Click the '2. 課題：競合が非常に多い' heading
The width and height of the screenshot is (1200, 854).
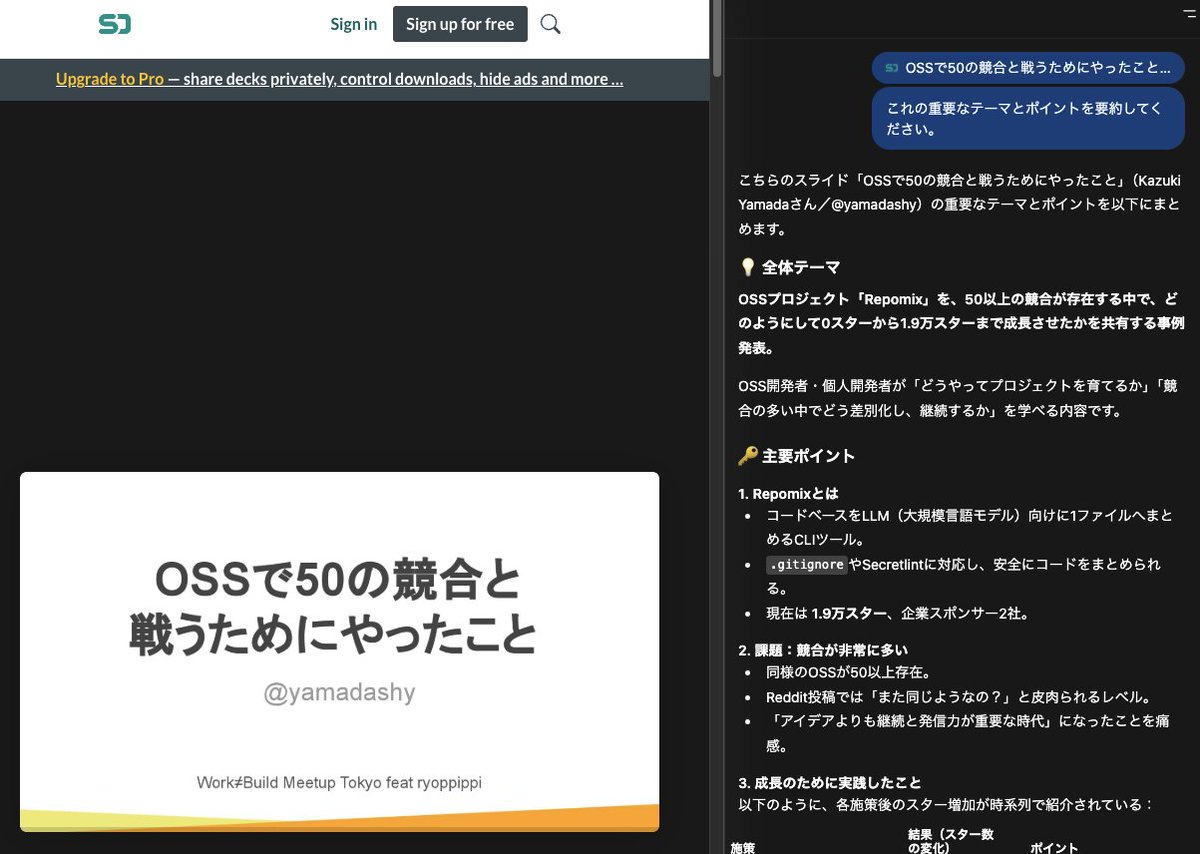pyautogui.click(x=823, y=650)
